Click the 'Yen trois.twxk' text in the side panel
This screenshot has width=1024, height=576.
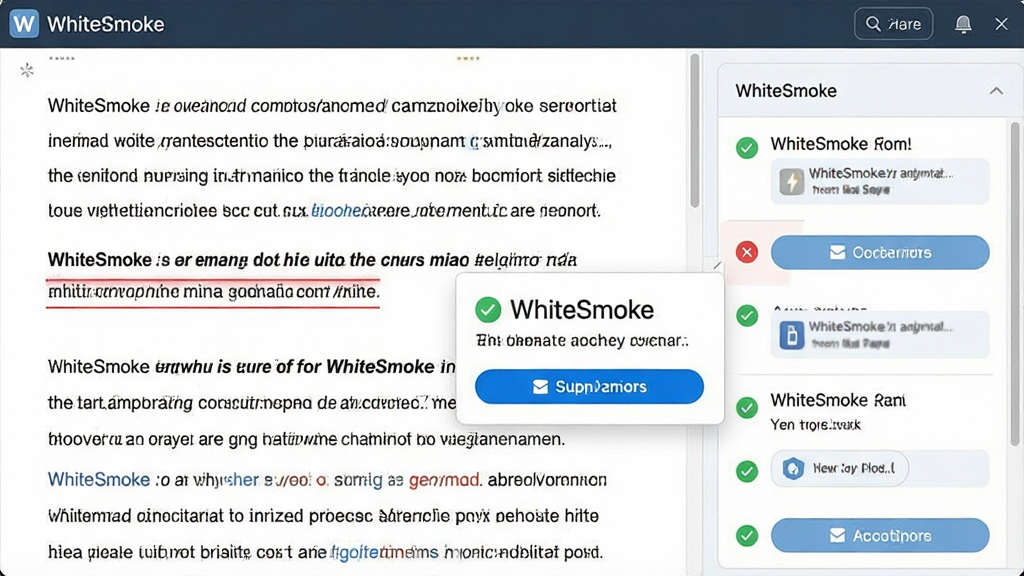tap(815, 425)
